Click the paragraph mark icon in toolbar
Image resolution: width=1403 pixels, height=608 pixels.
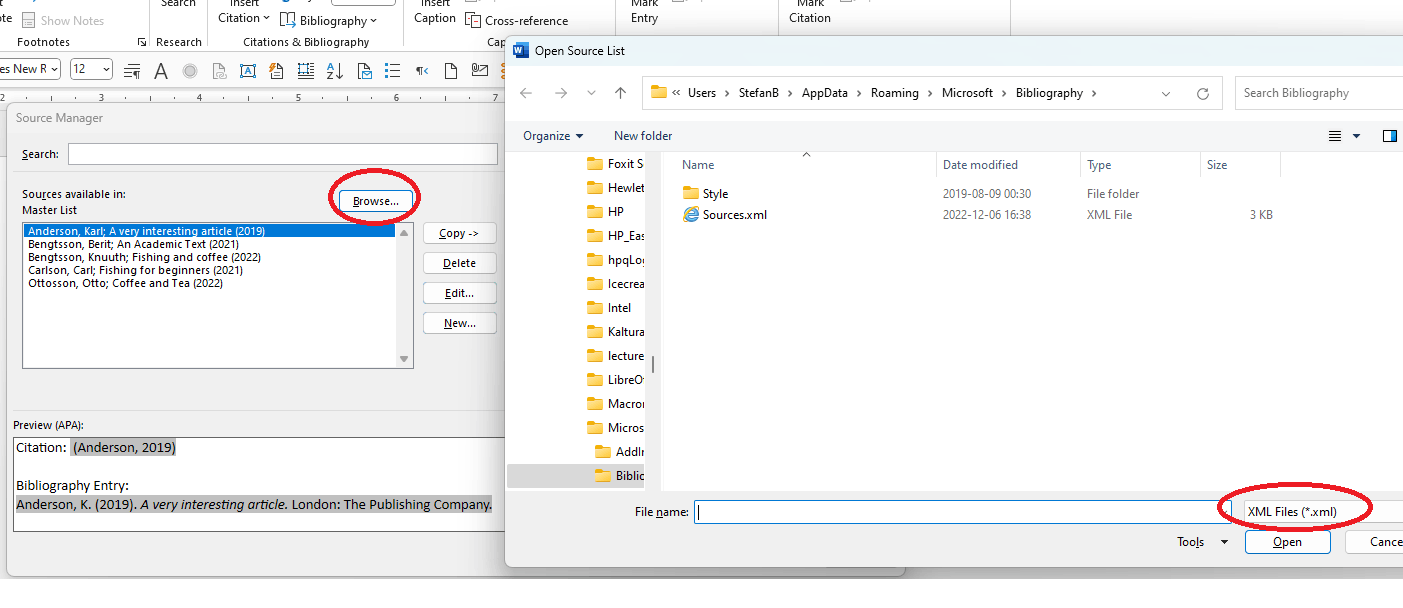pyautogui.click(x=422, y=70)
